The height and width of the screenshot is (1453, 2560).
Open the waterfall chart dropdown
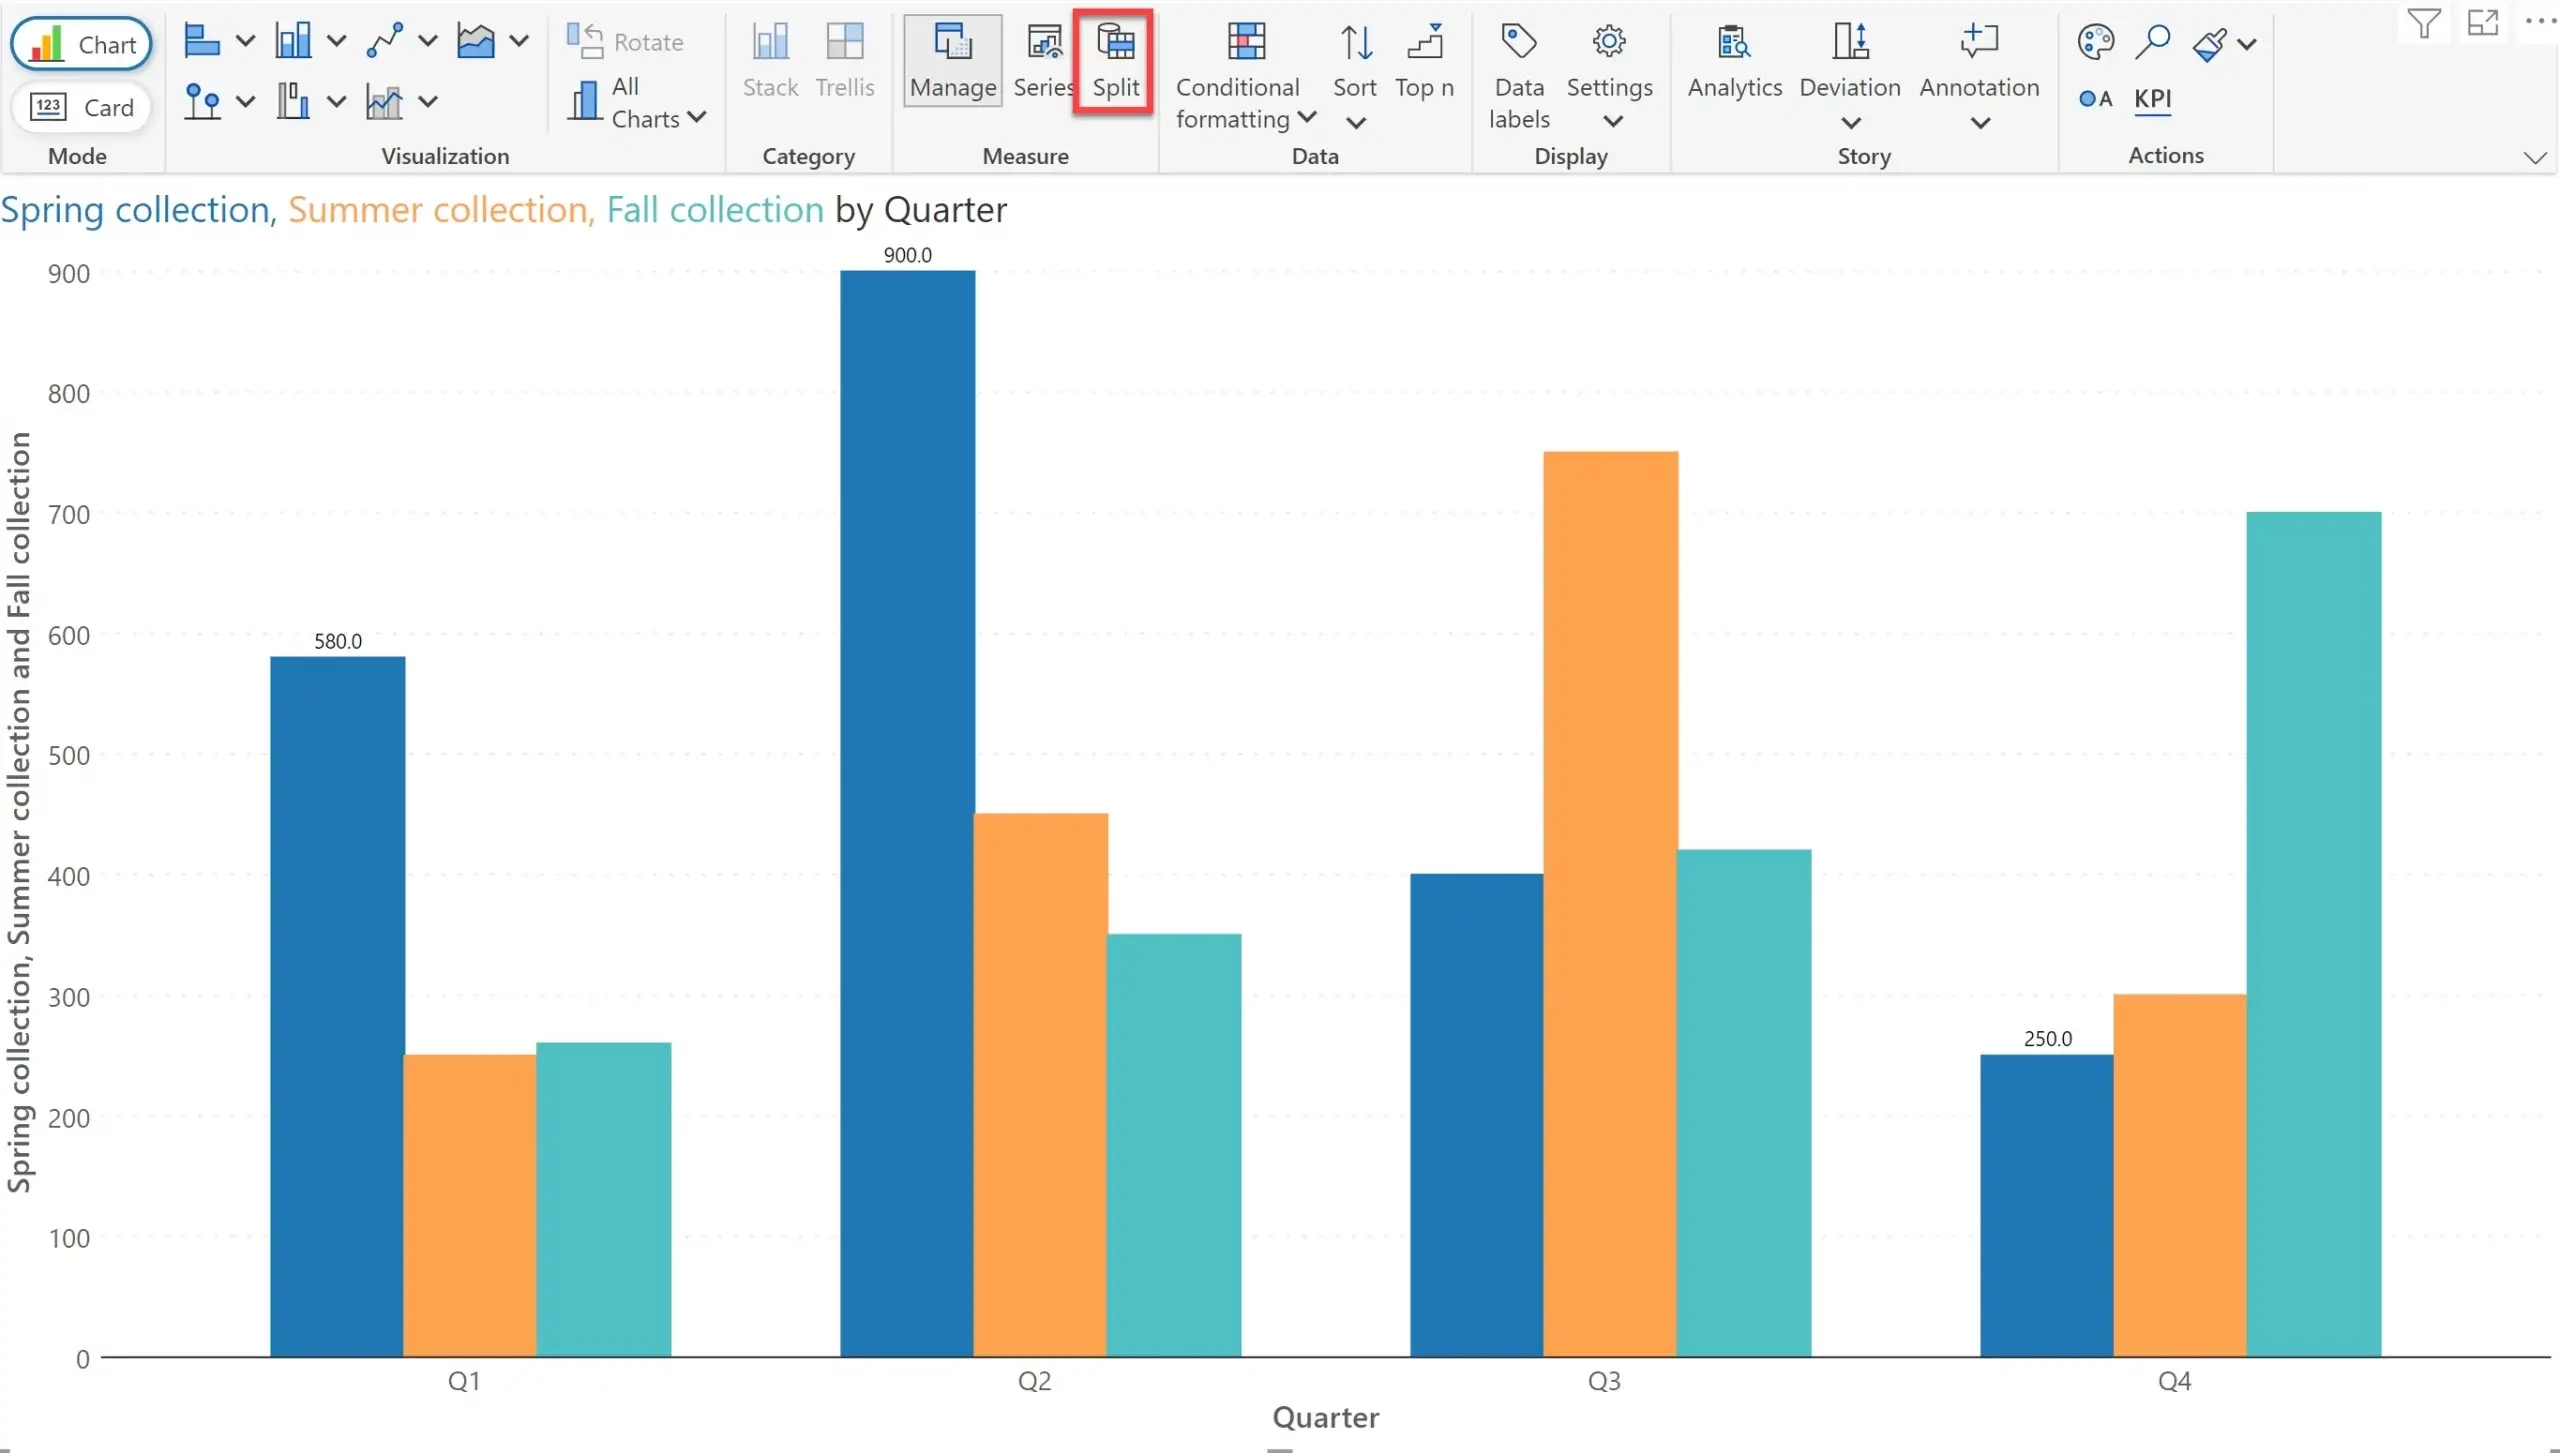point(336,101)
